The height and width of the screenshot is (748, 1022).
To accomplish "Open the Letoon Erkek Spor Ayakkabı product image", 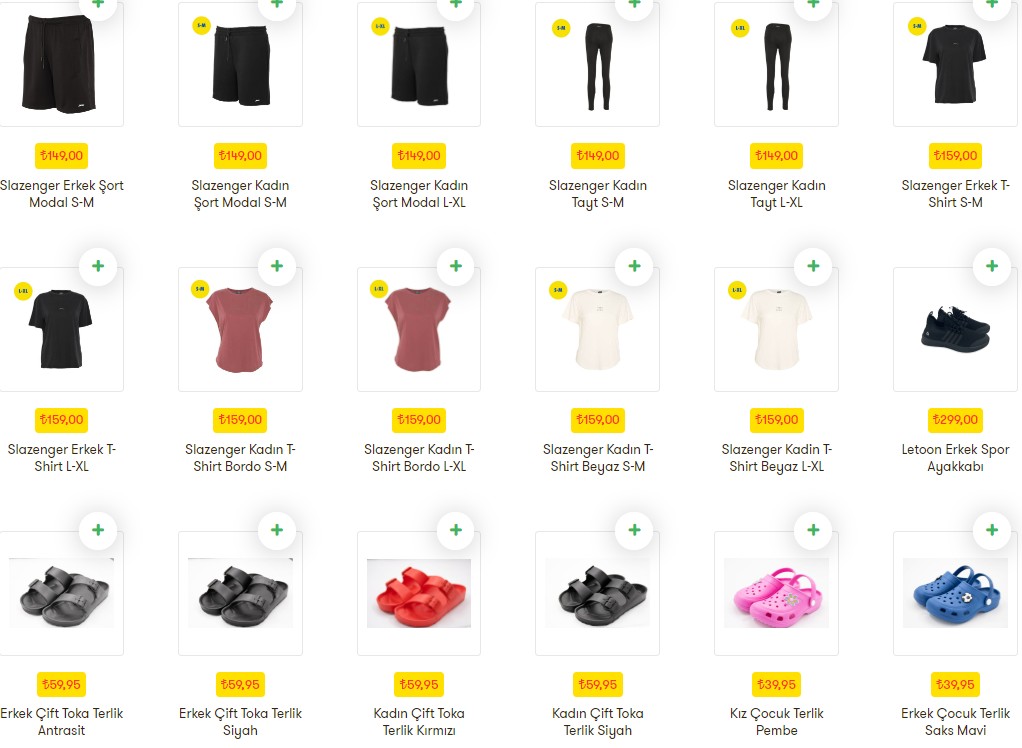I will click(x=955, y=330).
